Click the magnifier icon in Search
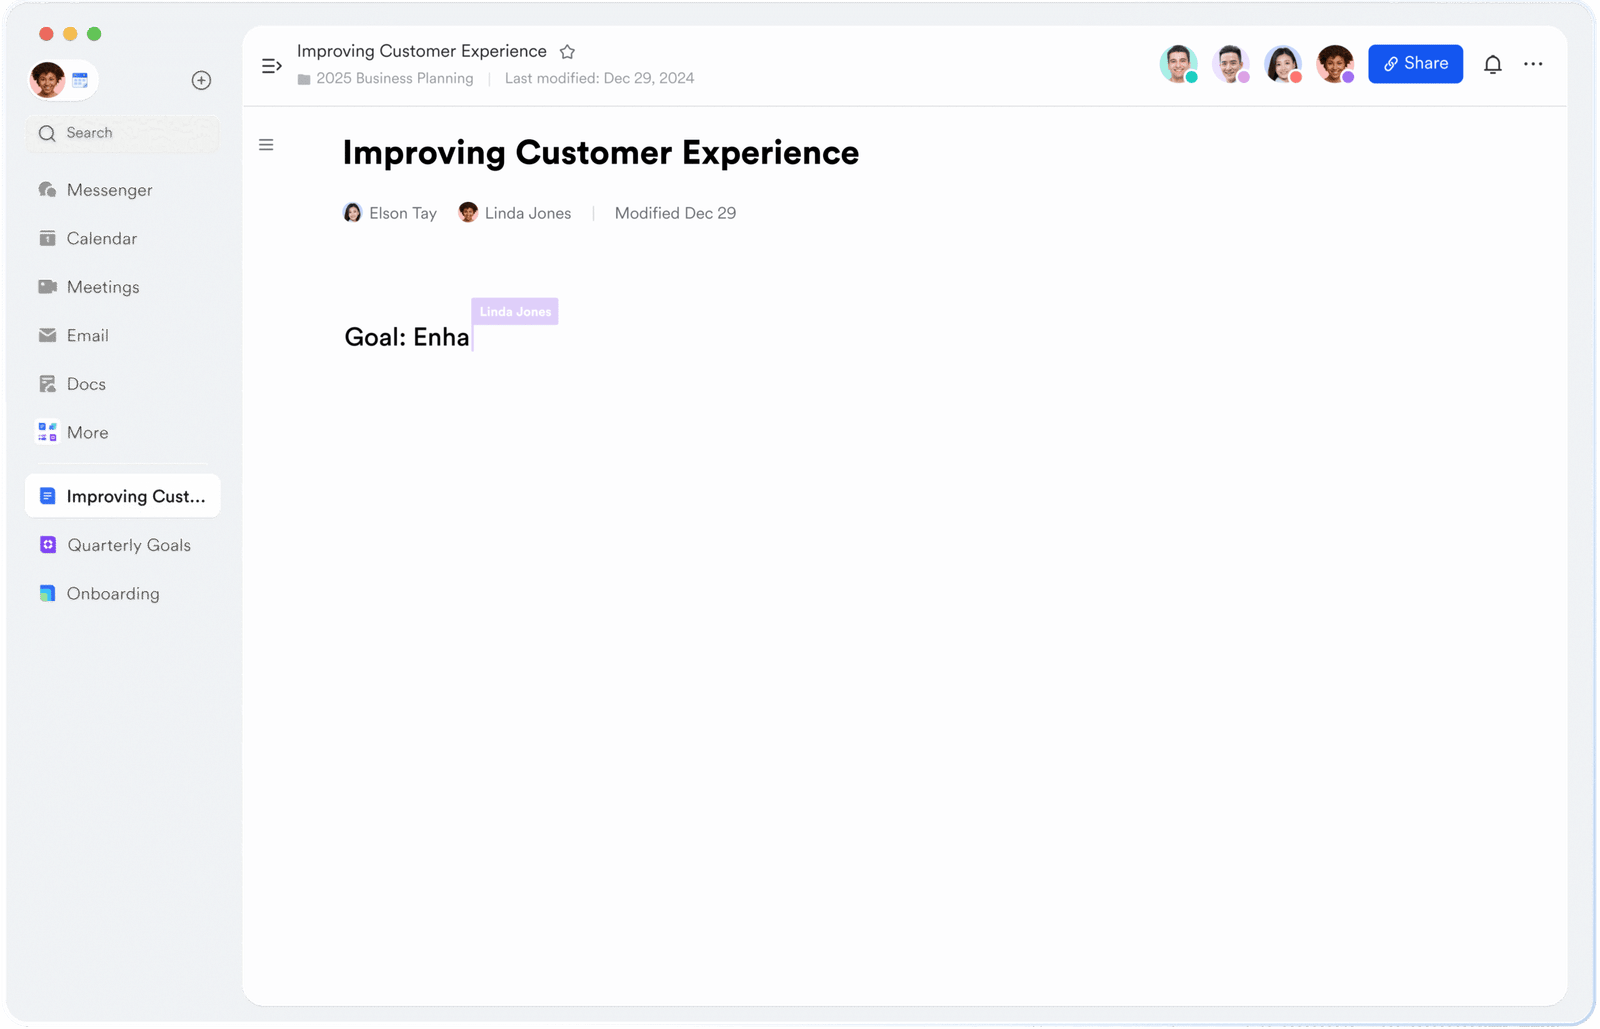 pos(47,133)
